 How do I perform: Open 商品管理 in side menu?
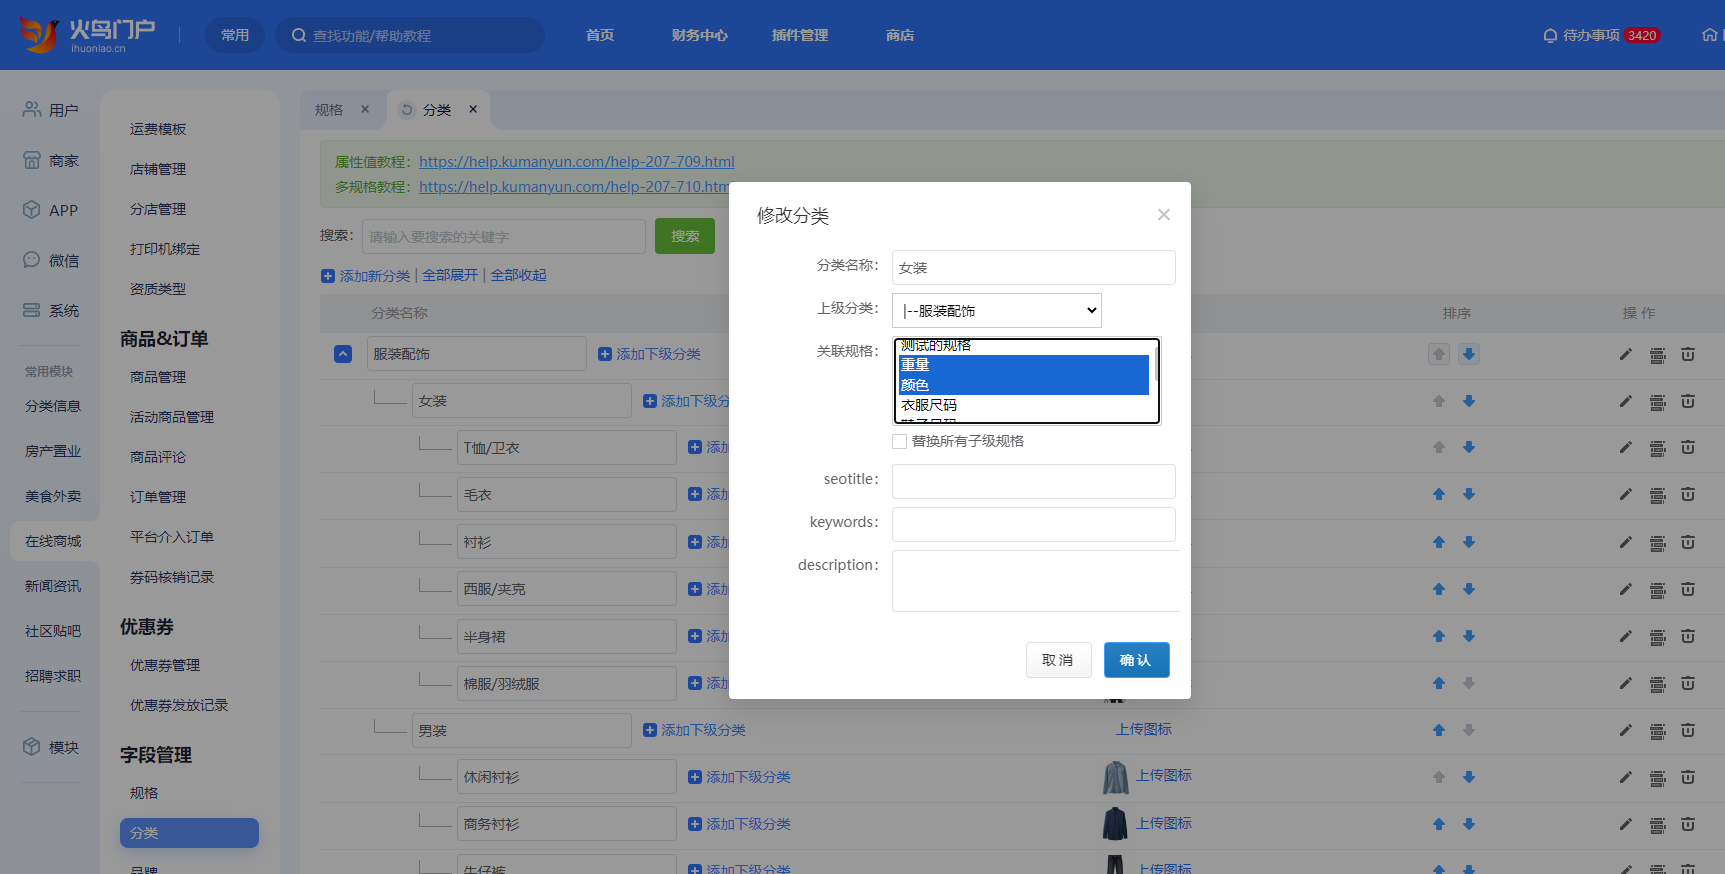[158, 377]
